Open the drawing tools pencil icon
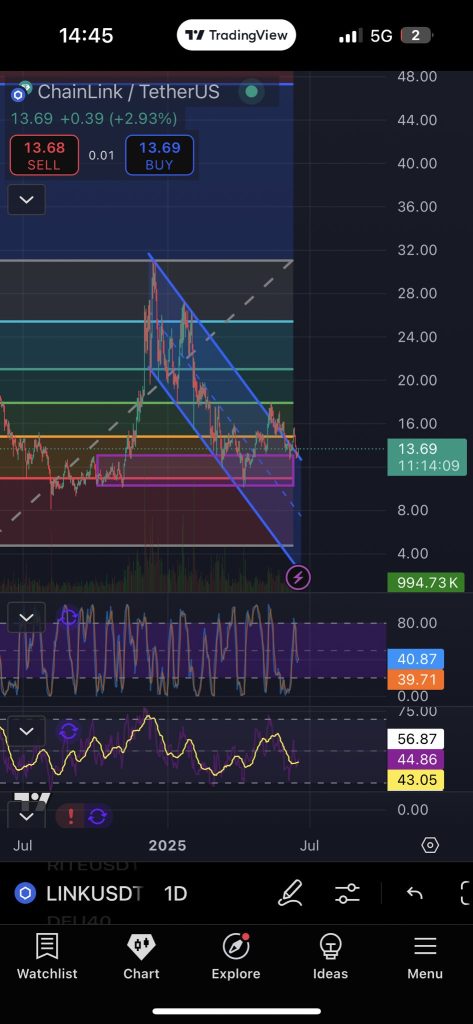Viewport: 473px width, 1024px height. tap(290, 893)
